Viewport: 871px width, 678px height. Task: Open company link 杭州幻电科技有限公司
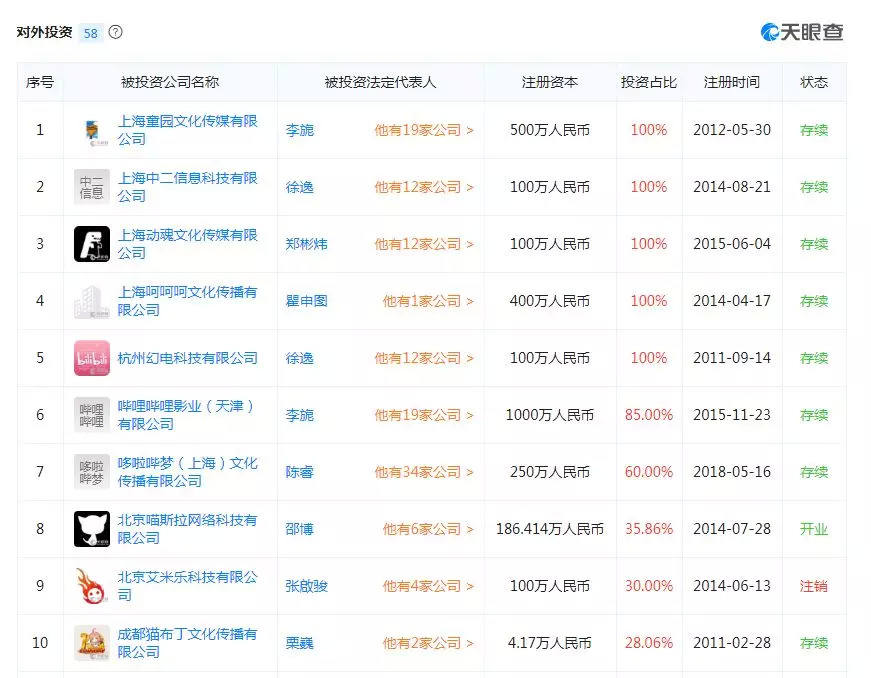point(187,358)
